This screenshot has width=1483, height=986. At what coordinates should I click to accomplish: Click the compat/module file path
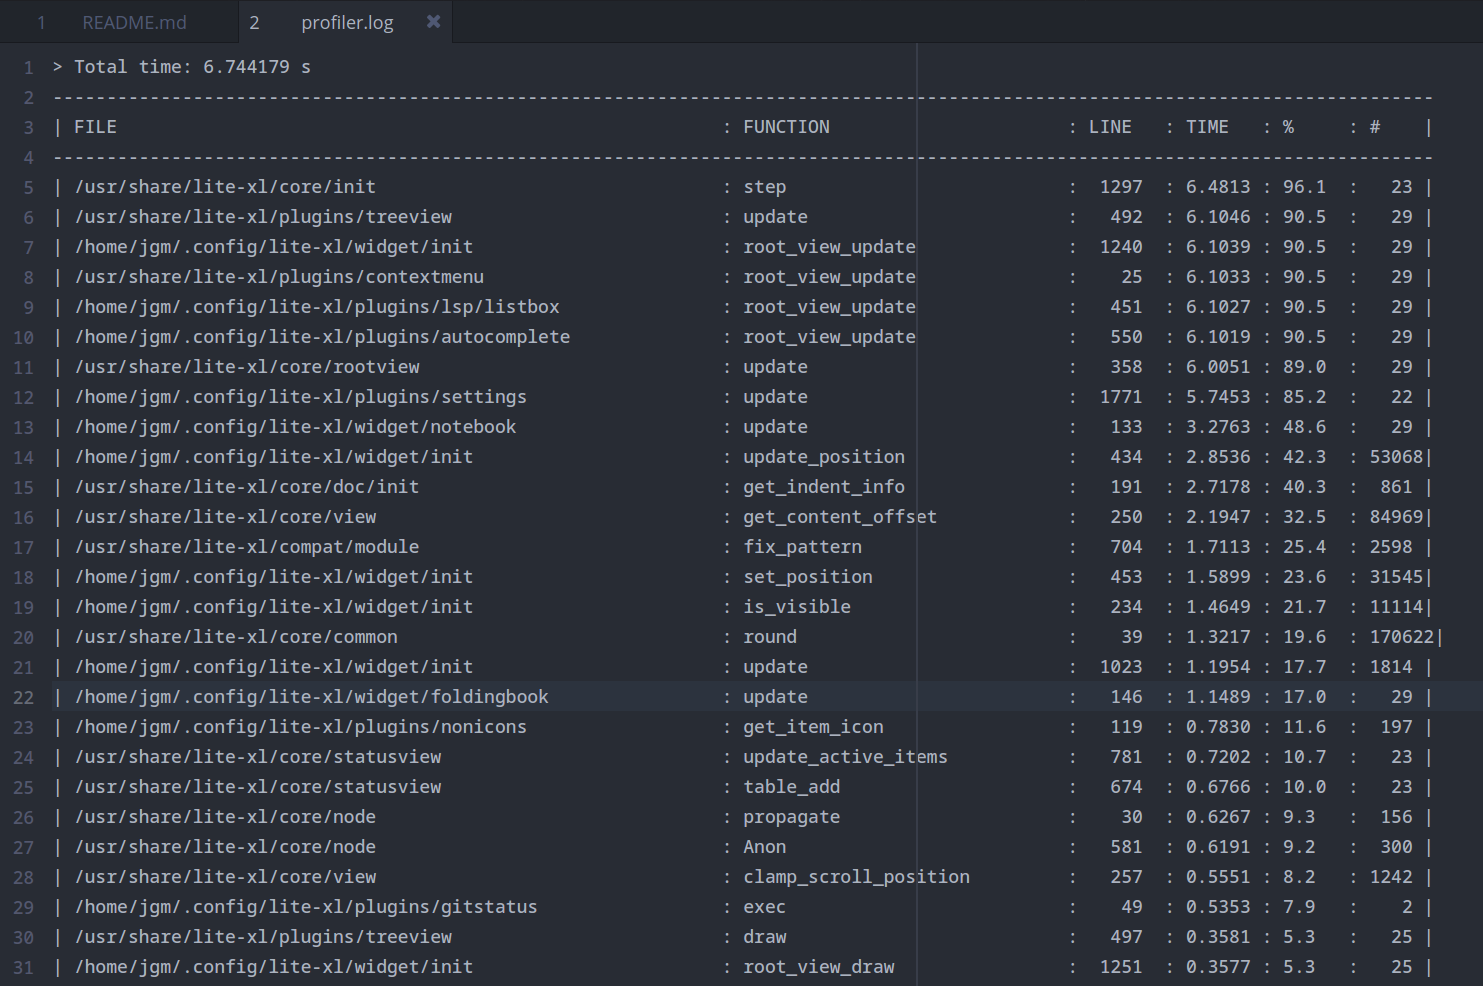click(x=247, y=547)
